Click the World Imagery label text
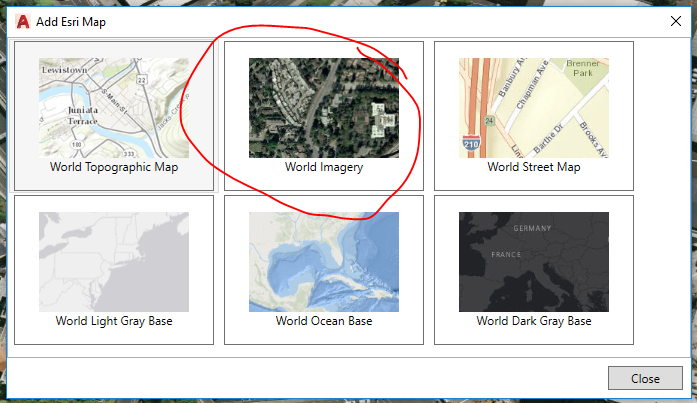 [324, 167]
